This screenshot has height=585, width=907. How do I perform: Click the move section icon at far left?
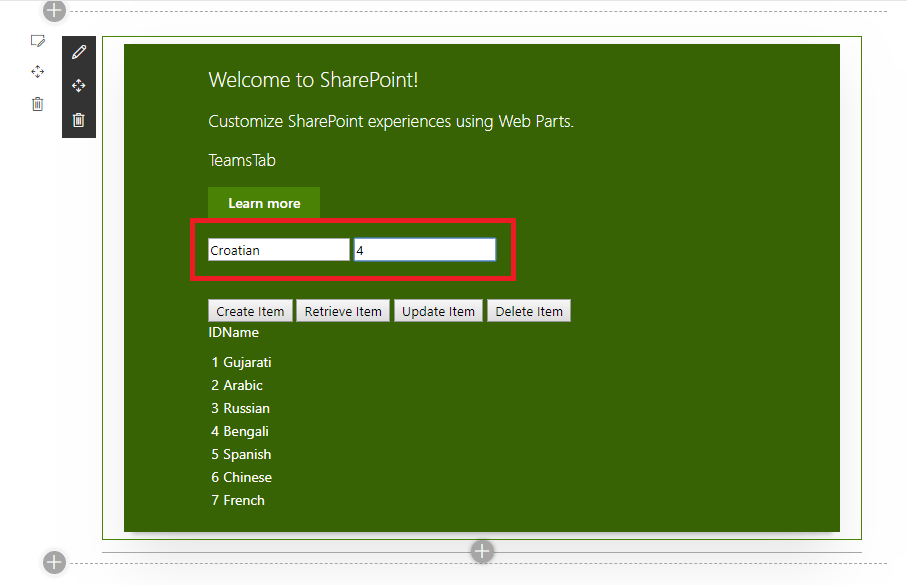tap(38, 72)
